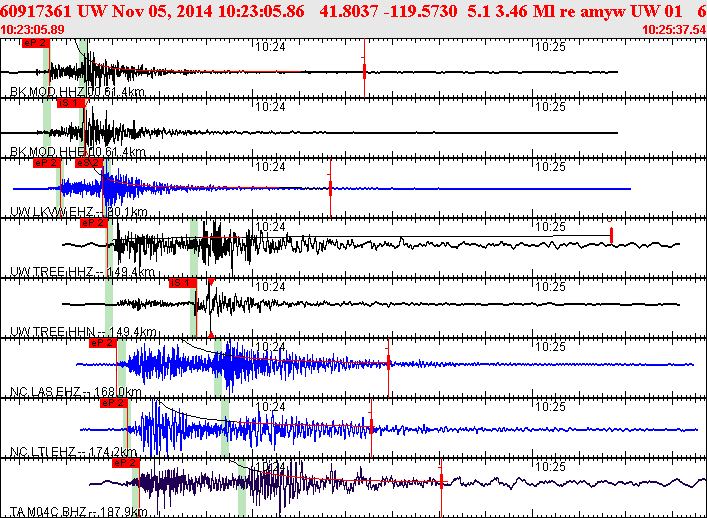Viewport: 707px width, 518px height.
Task: Click the 10:24 time label on BK MOD HHZ trace
Action: coord(271,47)
